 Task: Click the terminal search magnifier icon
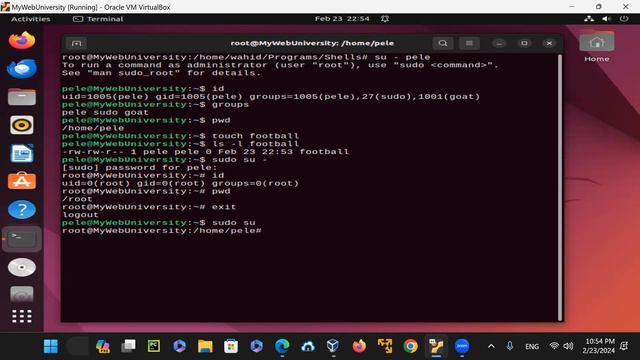click(443, 43)
